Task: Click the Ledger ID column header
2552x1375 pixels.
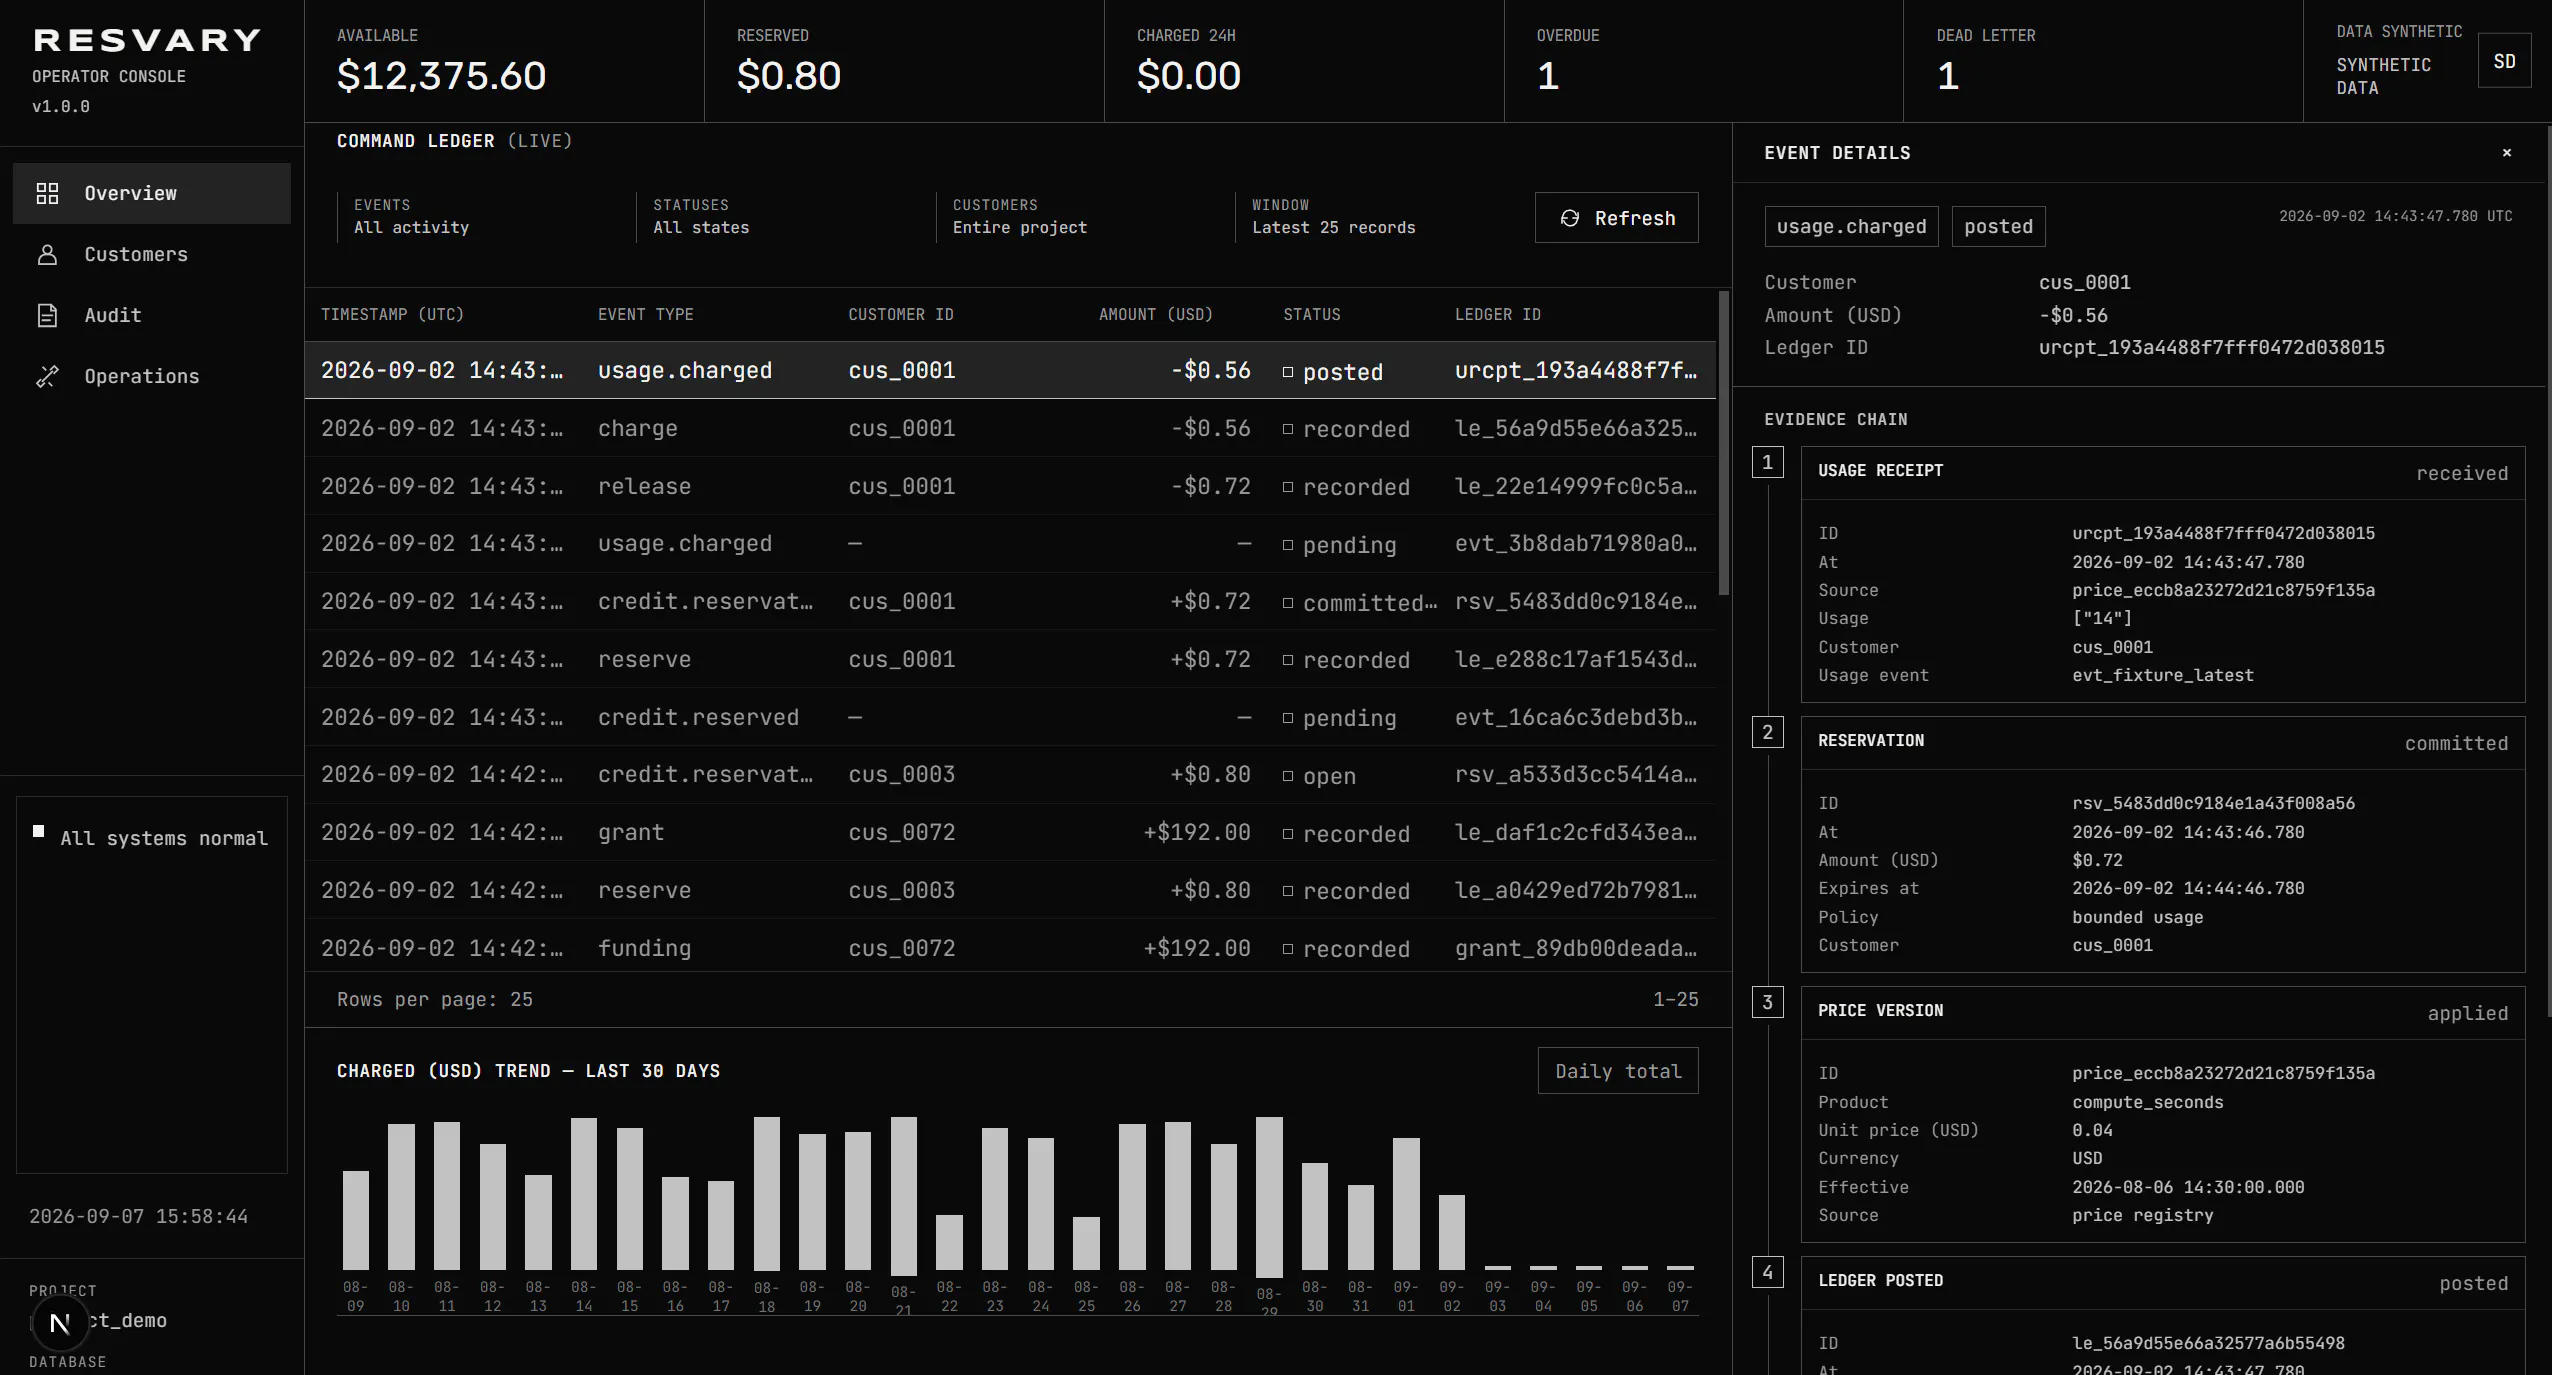Action: tap(1497, 315)
